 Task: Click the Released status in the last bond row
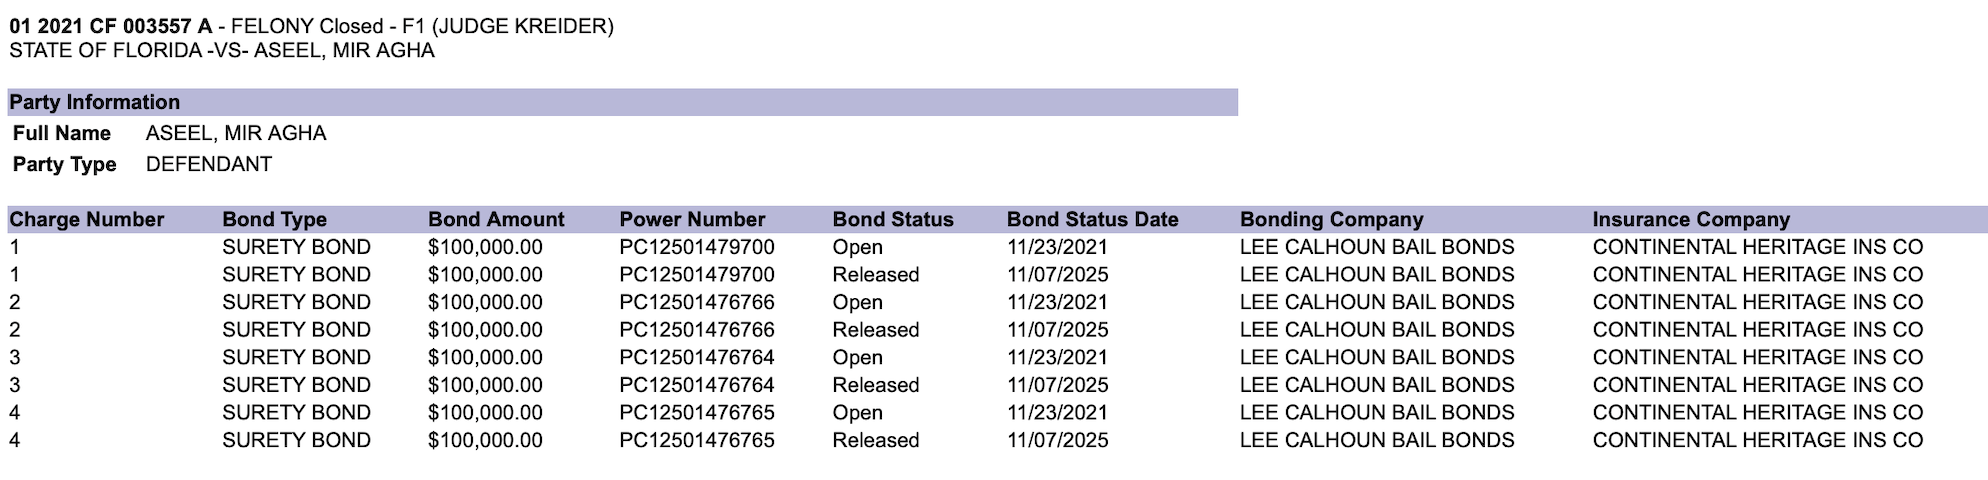point(875,440)
